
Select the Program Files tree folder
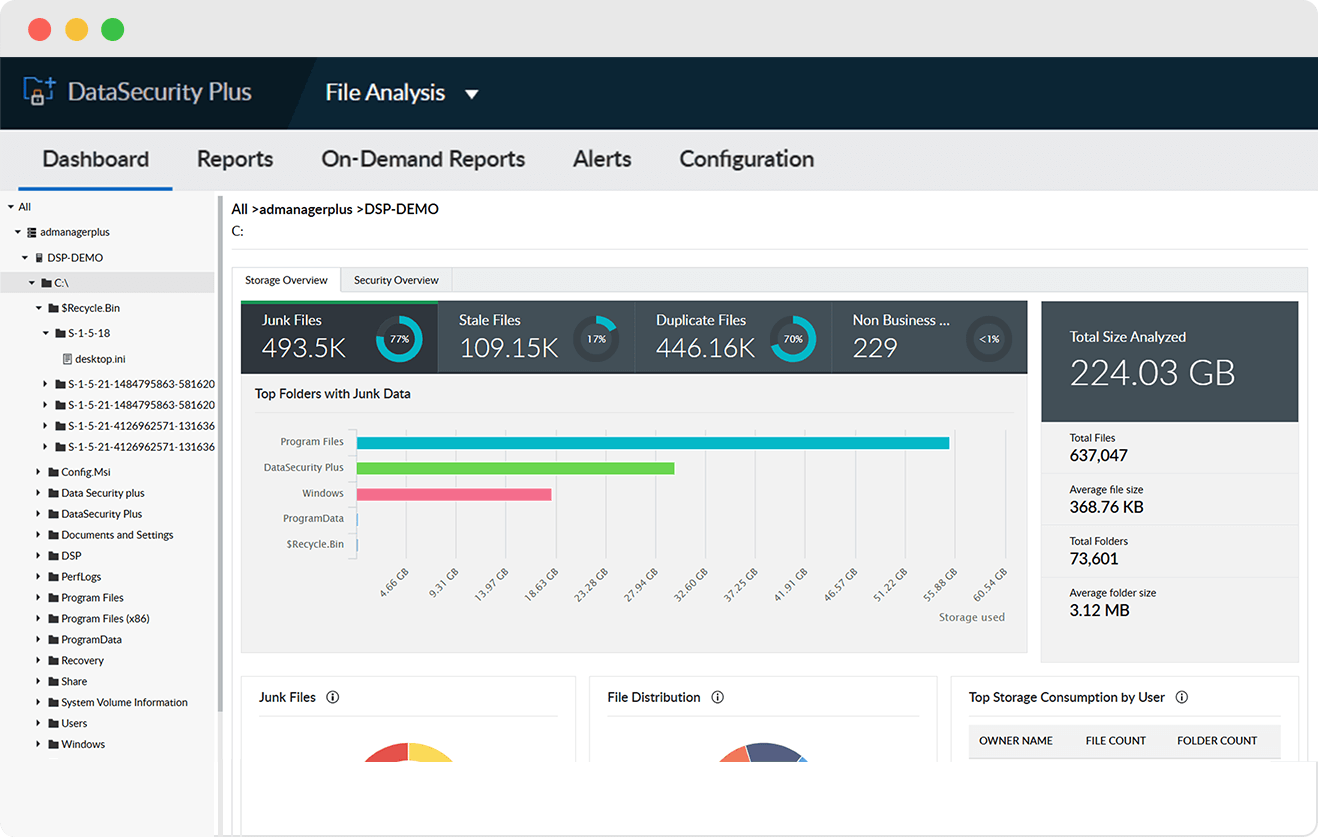tap(92, 598)
